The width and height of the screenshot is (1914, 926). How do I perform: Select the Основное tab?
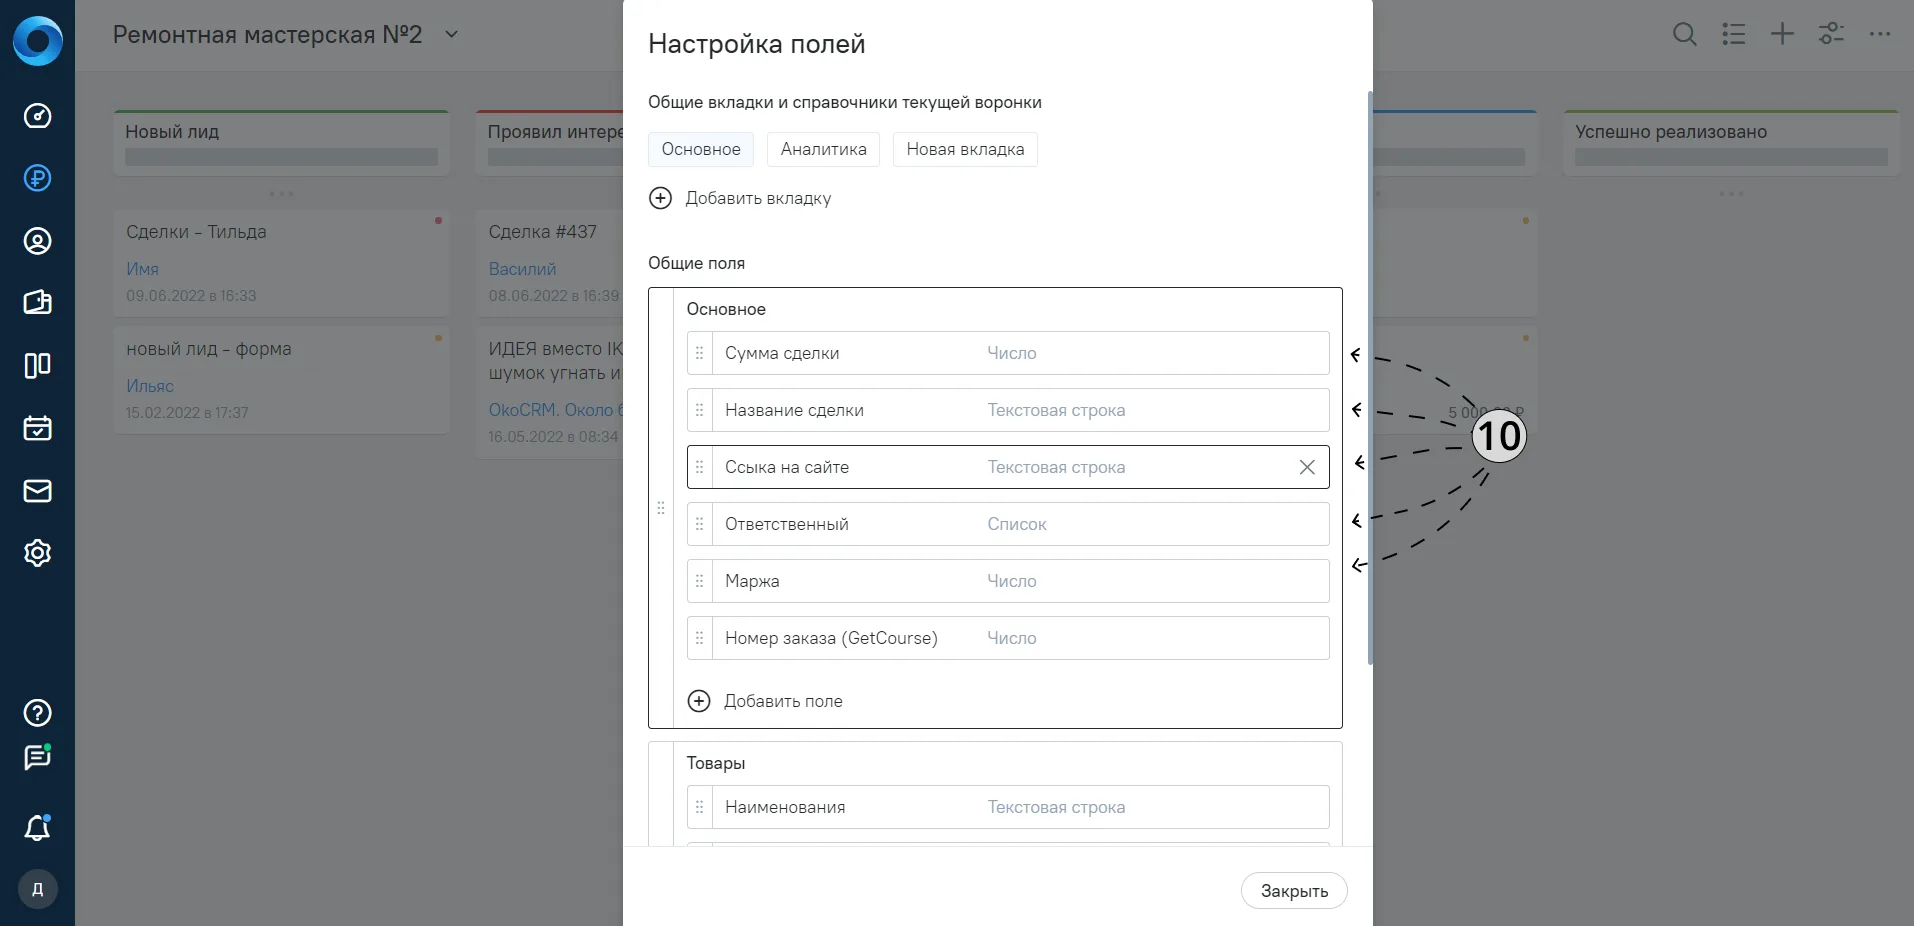click(701, 149)
